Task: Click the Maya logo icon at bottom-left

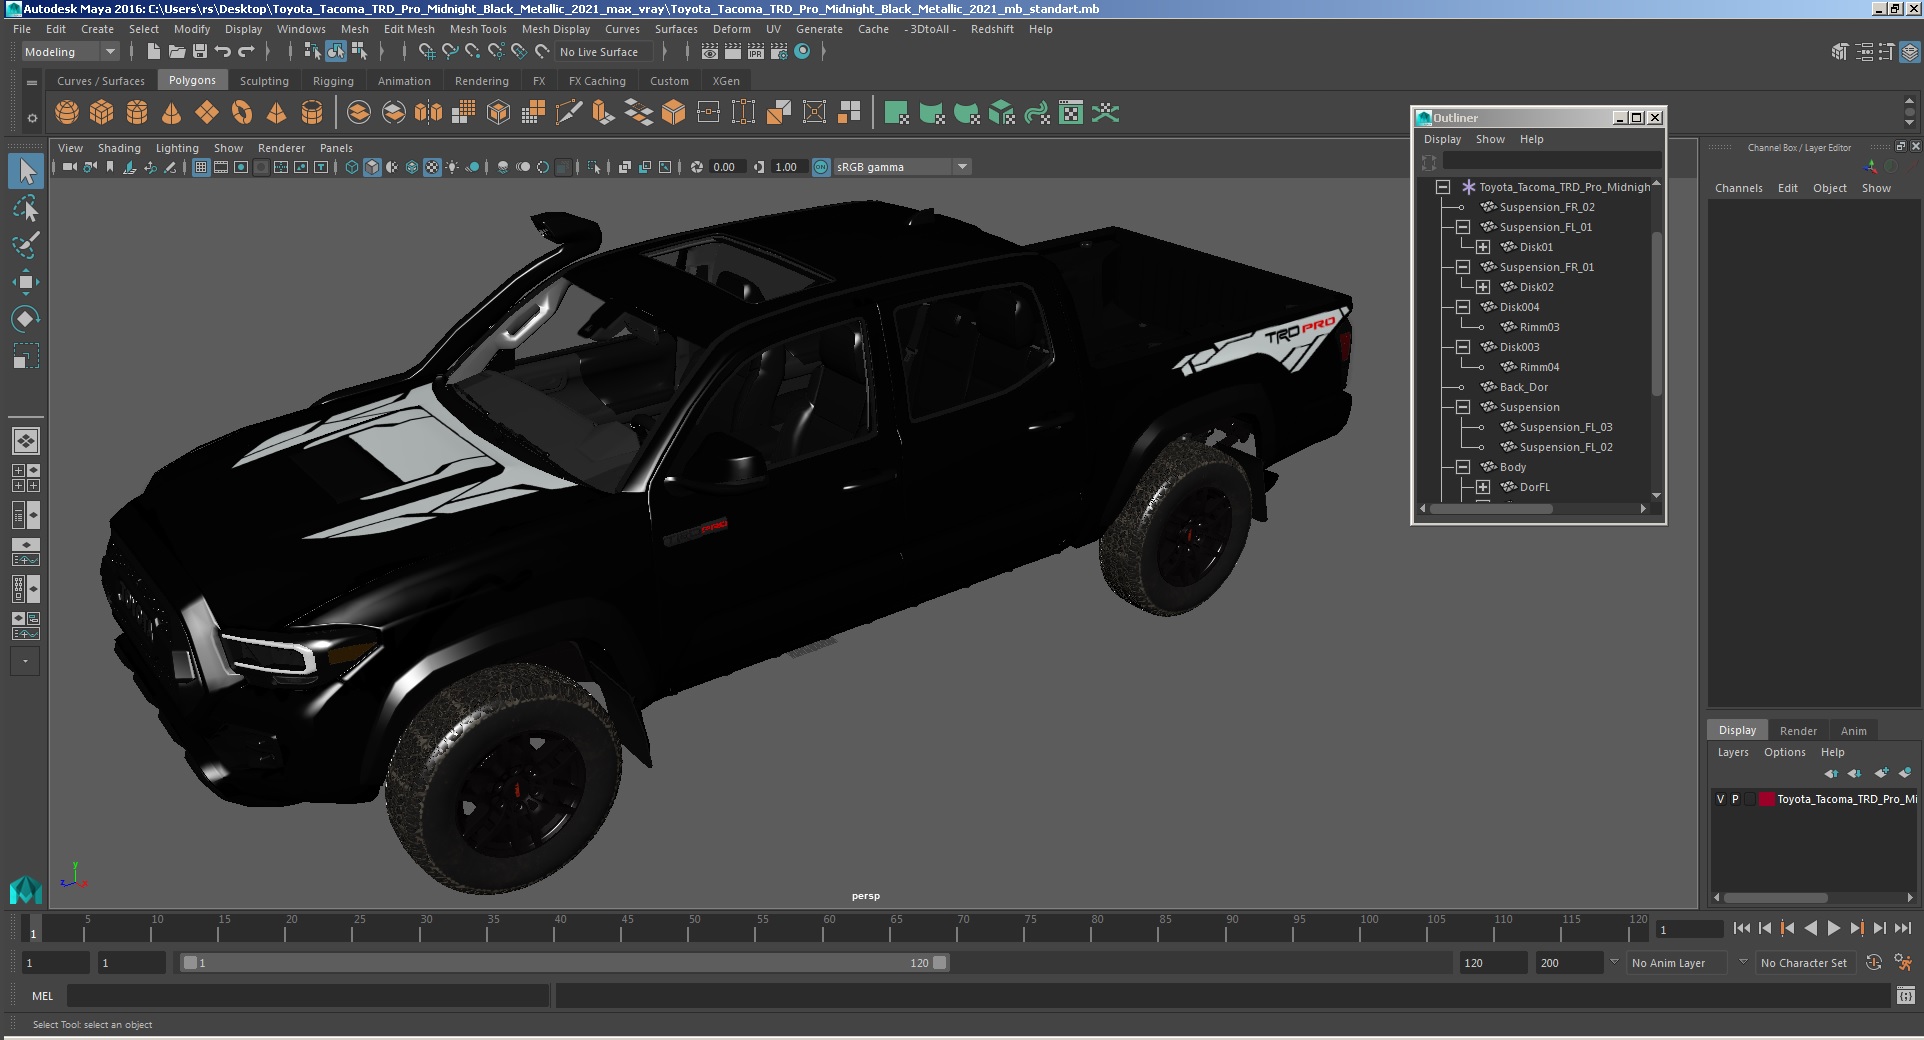Action: pos(25,889)
